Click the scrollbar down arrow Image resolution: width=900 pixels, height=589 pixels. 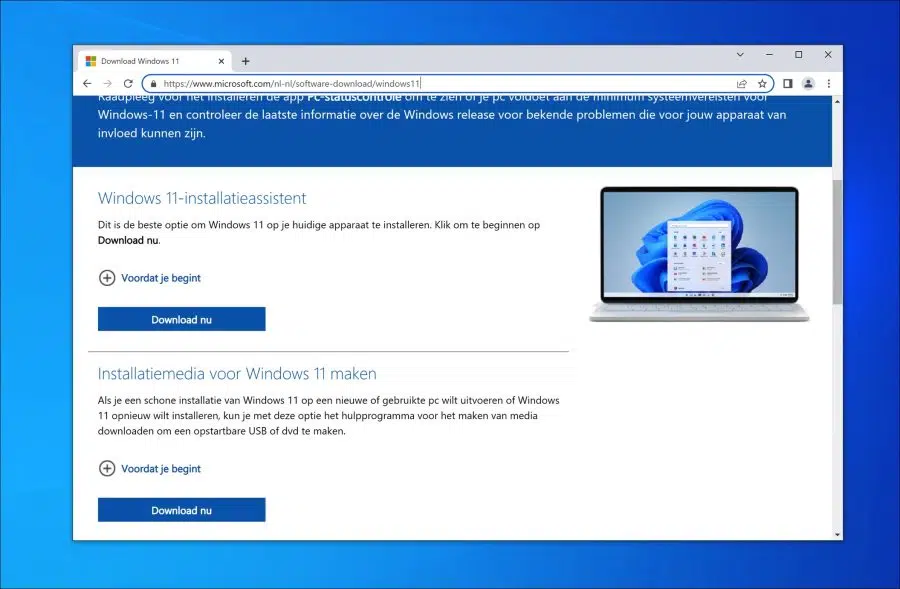coord(837,534)
